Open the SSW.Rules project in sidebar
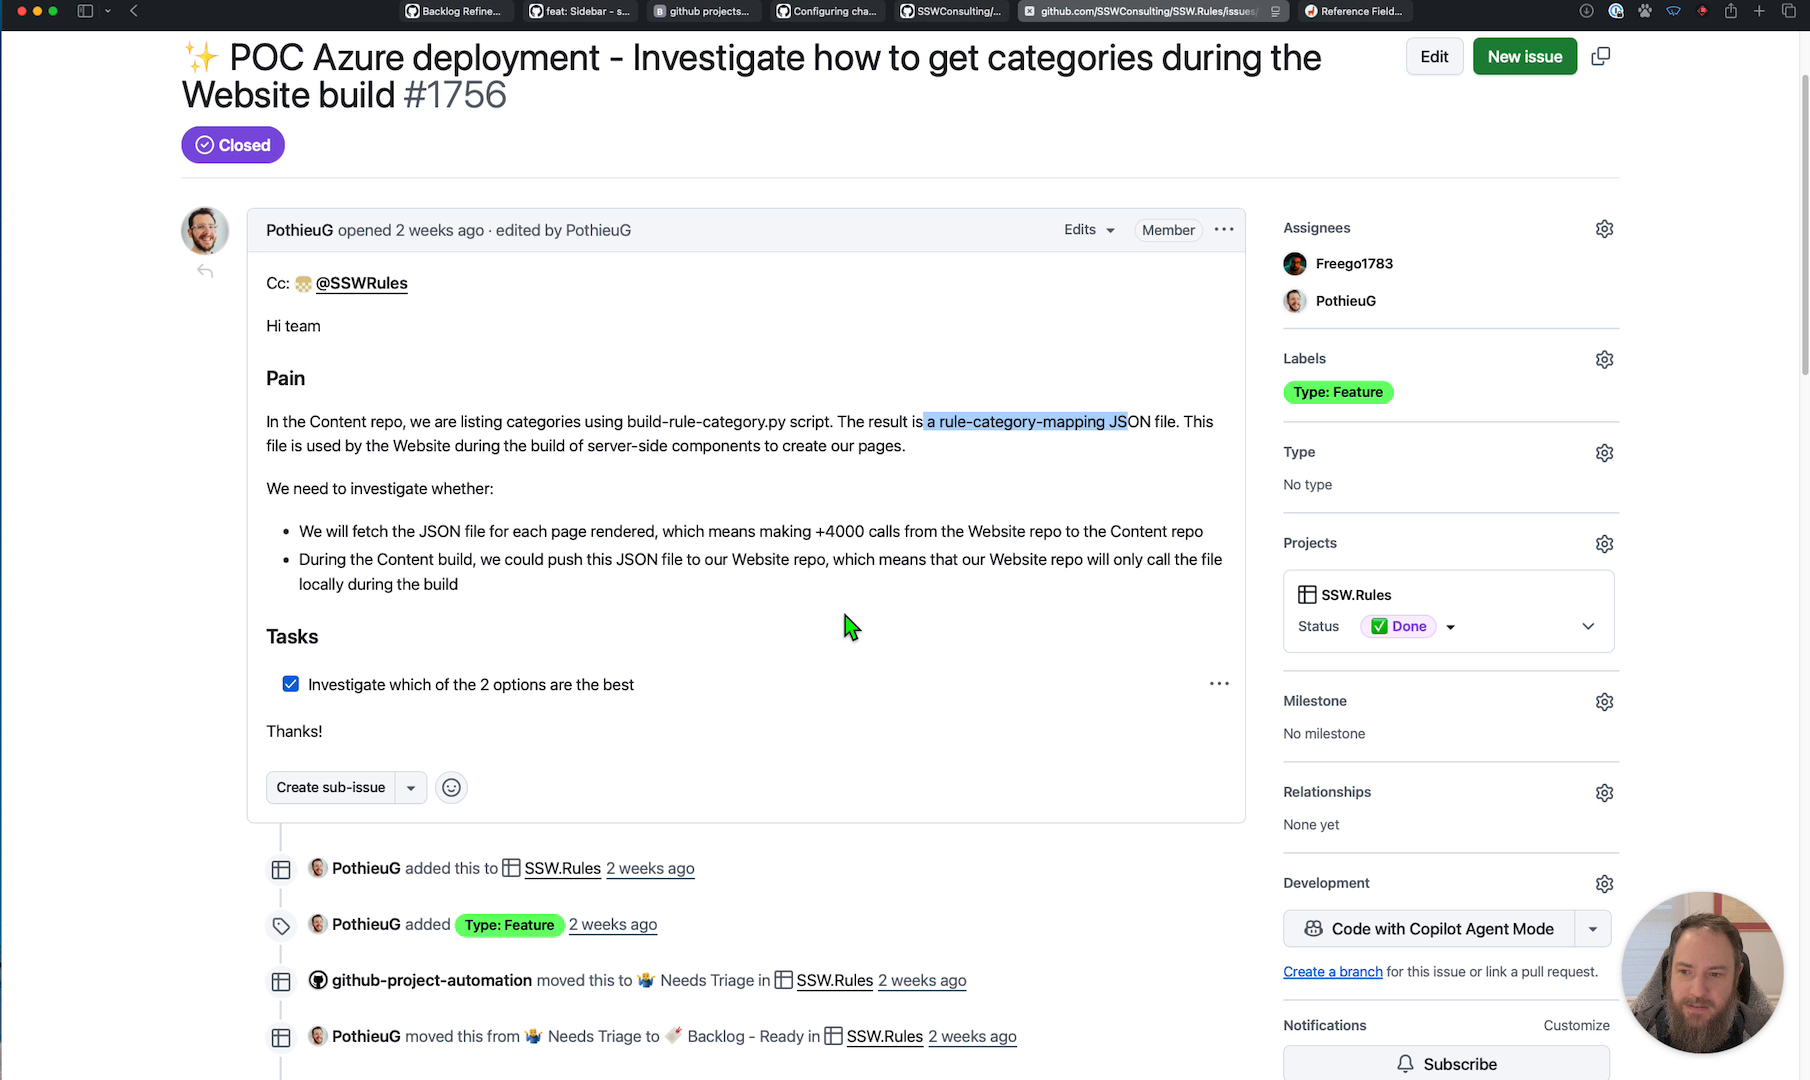1810x1080 pixels. (x=1356, y=595)
